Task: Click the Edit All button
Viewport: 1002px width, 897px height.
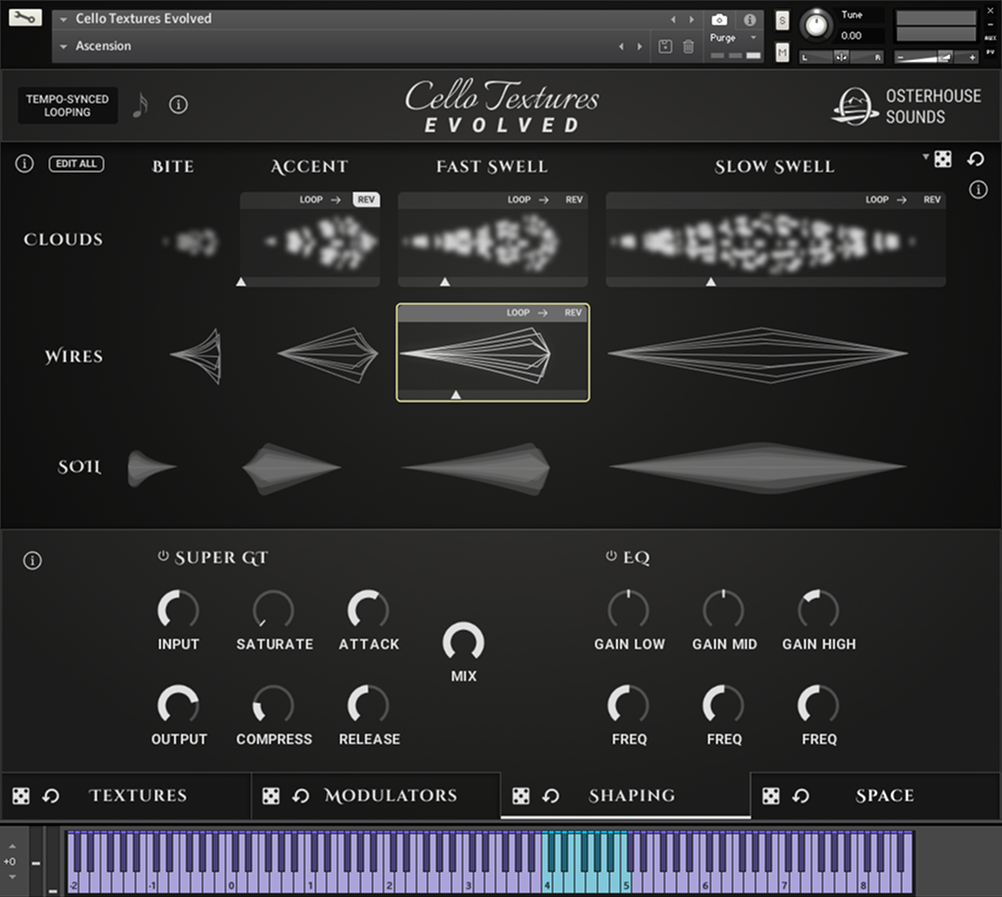Action: (77, 164)
